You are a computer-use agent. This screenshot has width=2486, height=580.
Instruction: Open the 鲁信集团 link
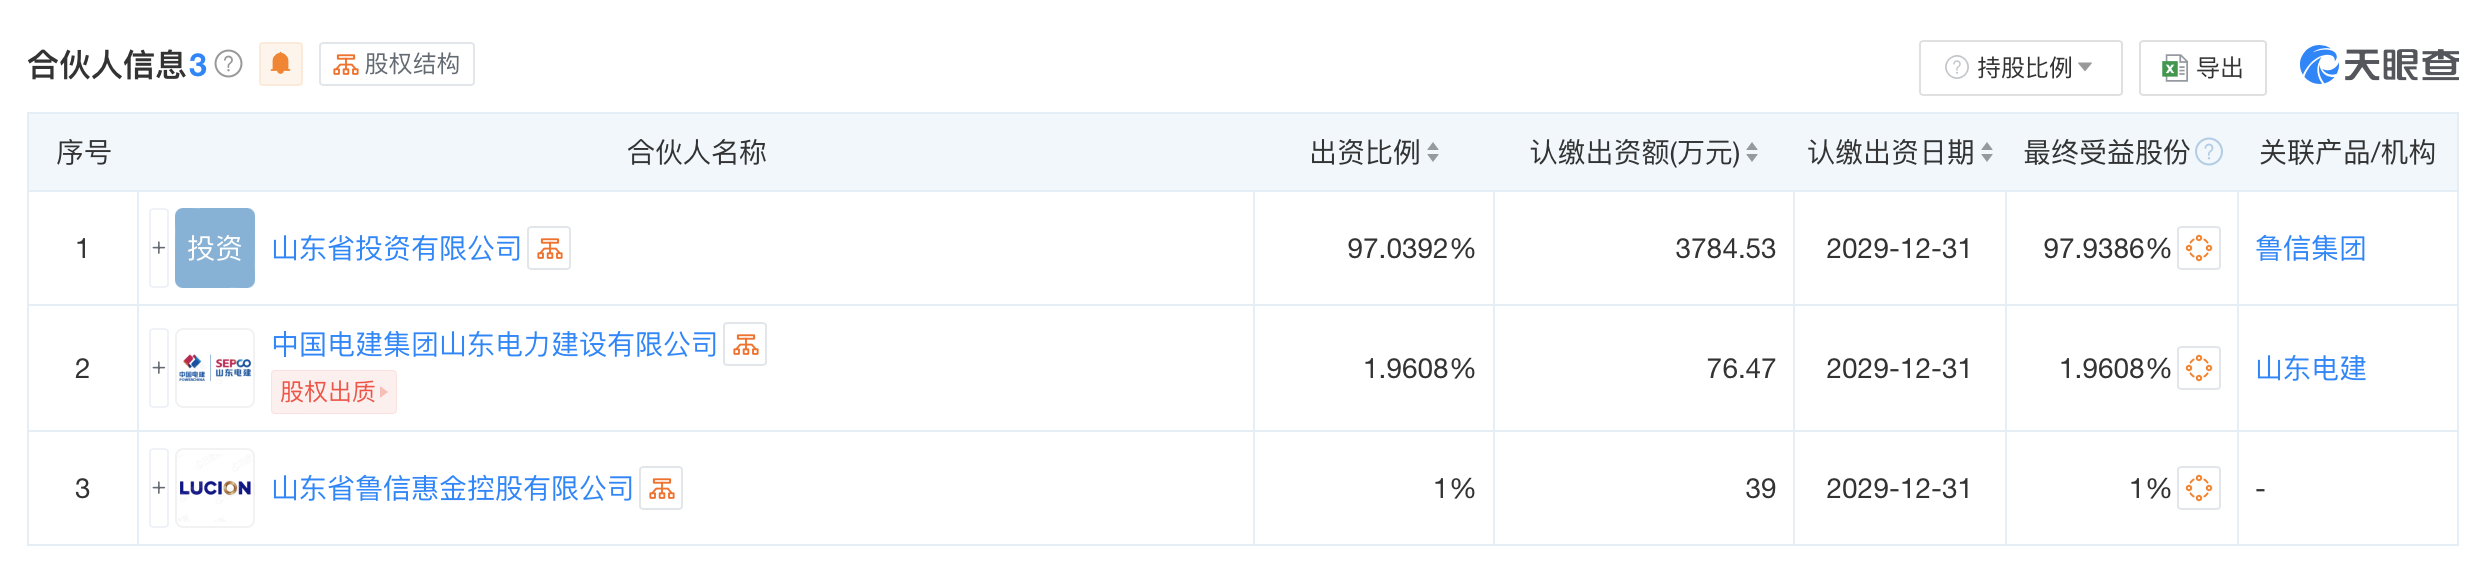tap(2309, 248)
